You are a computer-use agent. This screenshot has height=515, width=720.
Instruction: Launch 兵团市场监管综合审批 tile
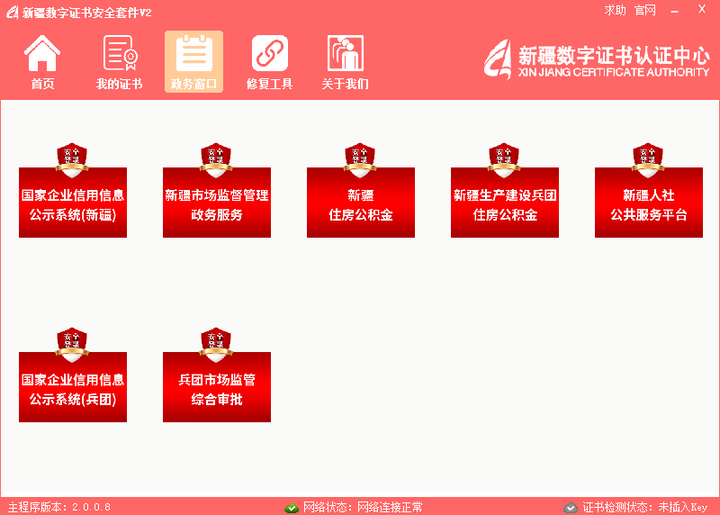click(217, 387)
